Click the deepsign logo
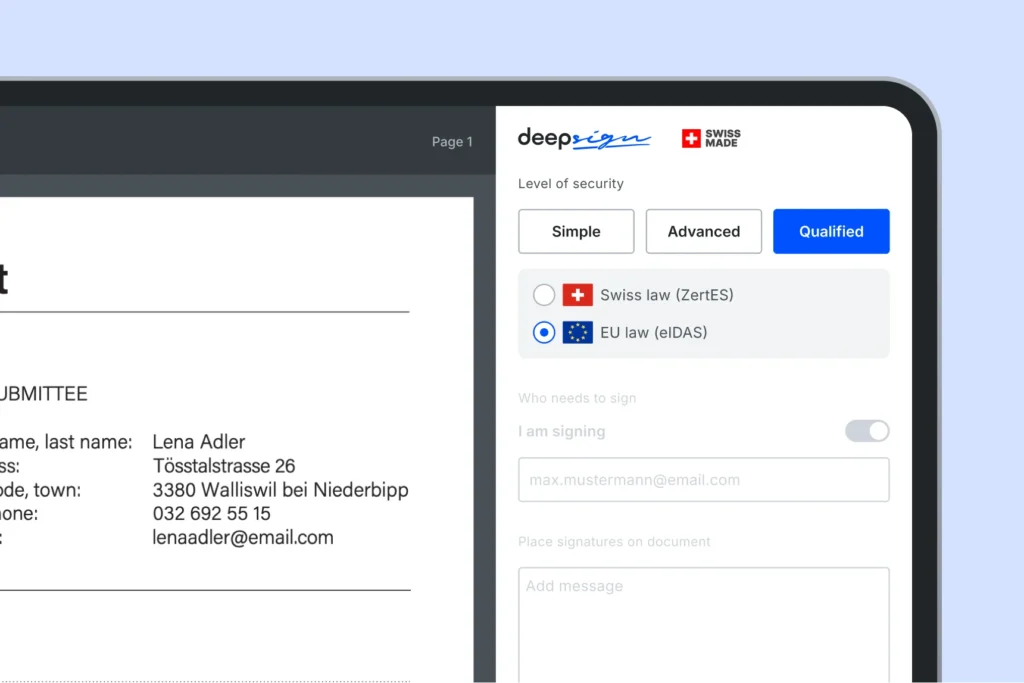The image size is (1024, 683). (584, 139)
